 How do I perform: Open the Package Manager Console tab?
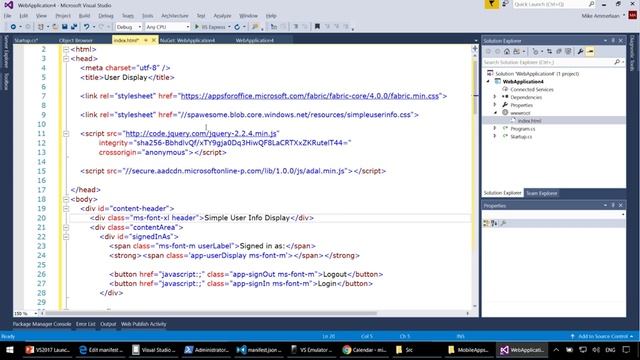coord(42,324)
